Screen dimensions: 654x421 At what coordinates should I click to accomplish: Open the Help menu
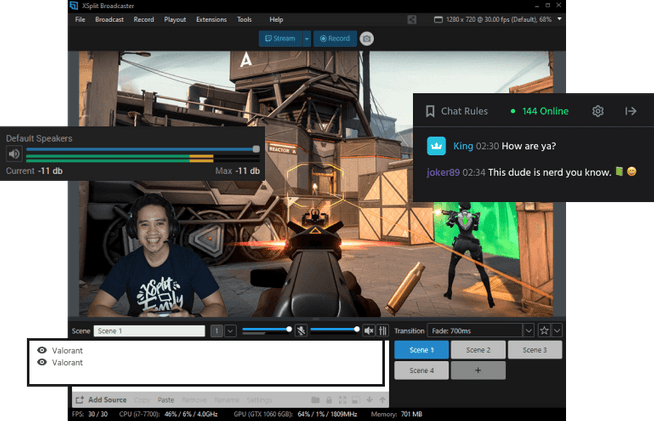(276, 20)
